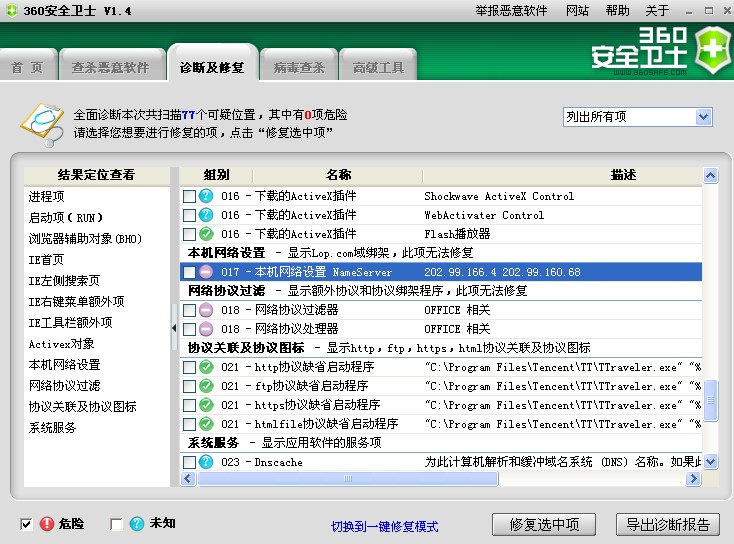
Task: Click the question-mark icon beside Shockwave ActiveX Control
Action: click(x=206, y=196)
